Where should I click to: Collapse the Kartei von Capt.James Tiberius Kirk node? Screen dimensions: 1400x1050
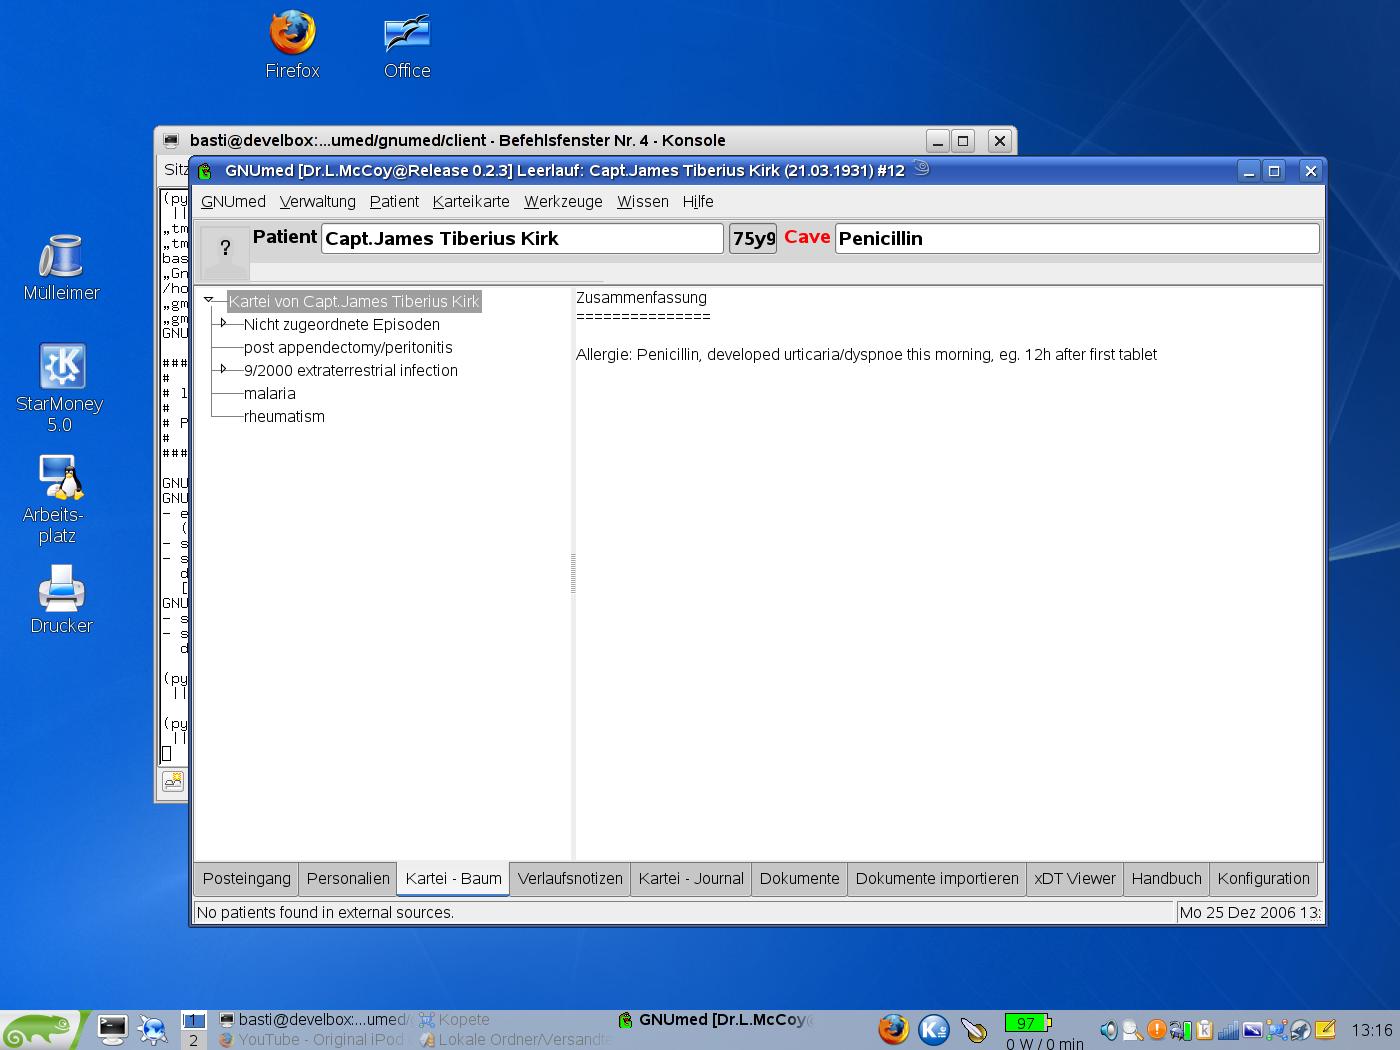pos(208,300)
